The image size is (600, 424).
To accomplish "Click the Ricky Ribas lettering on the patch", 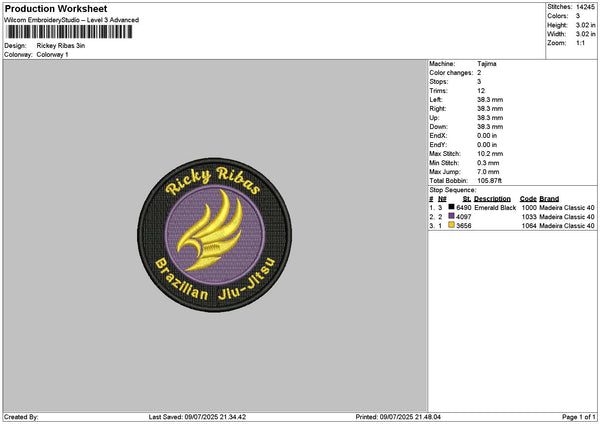I will click(x=213, y=180).
